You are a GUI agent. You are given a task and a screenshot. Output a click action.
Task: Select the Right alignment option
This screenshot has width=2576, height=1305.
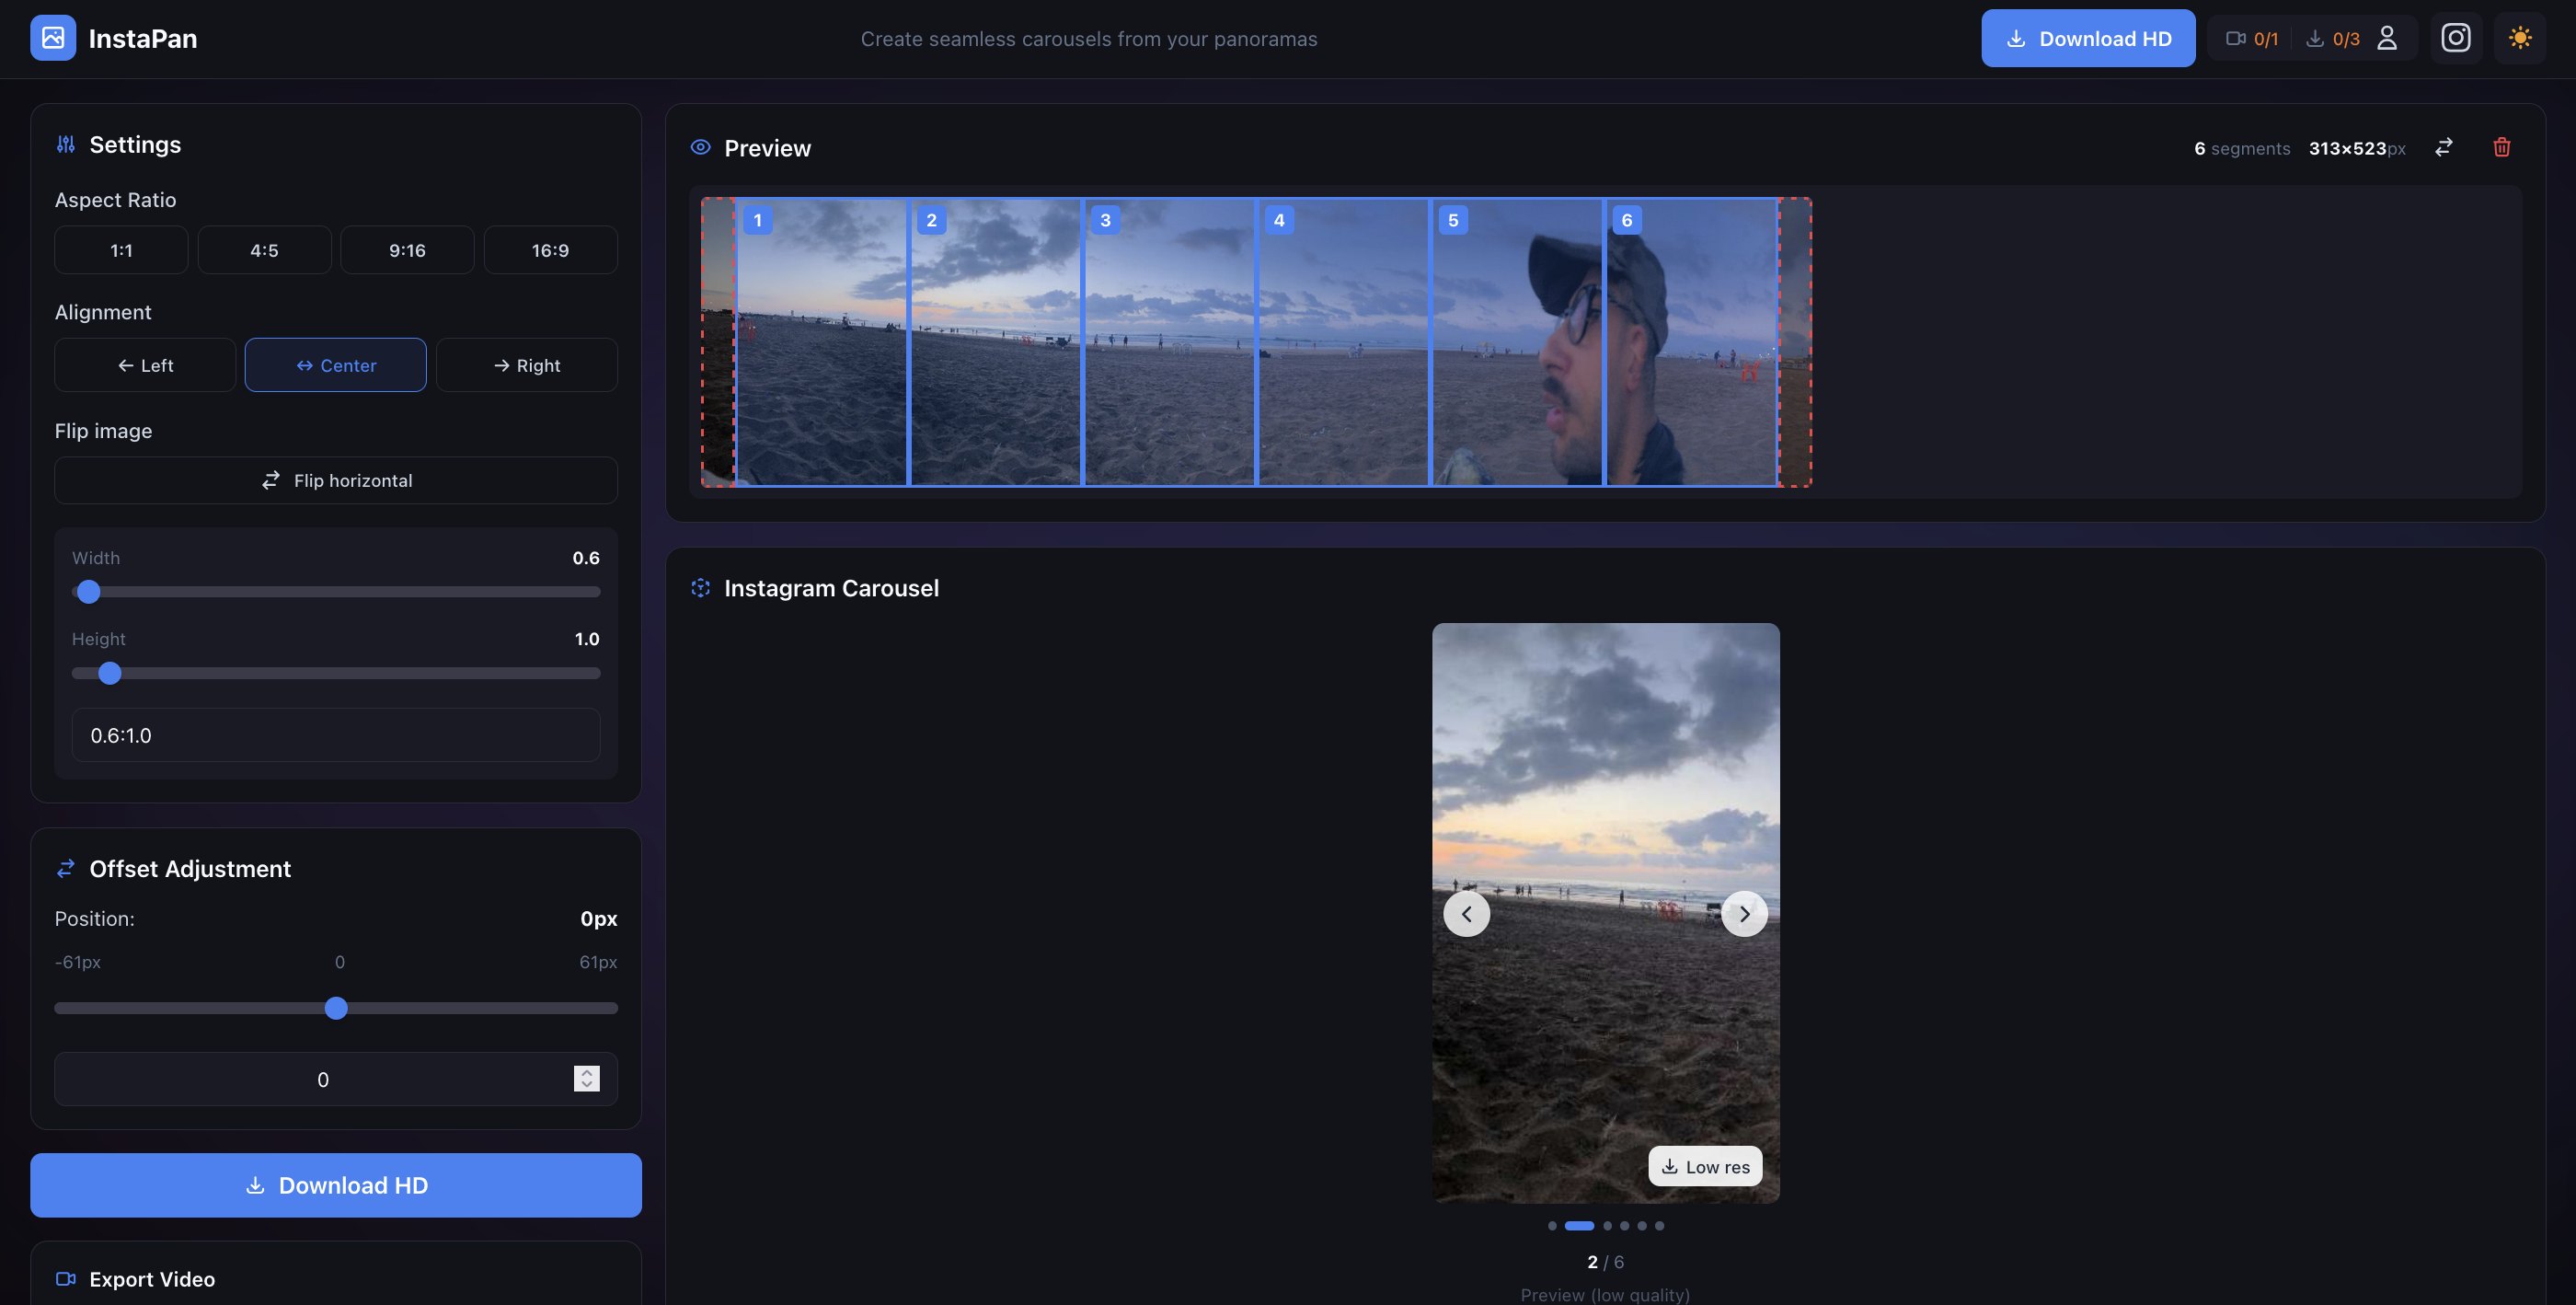click(x=527, y=365)
